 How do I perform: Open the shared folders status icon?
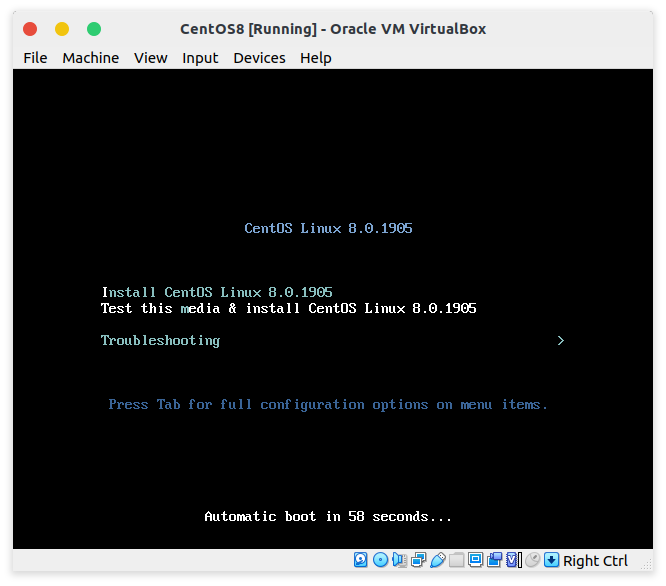point(457,560)
